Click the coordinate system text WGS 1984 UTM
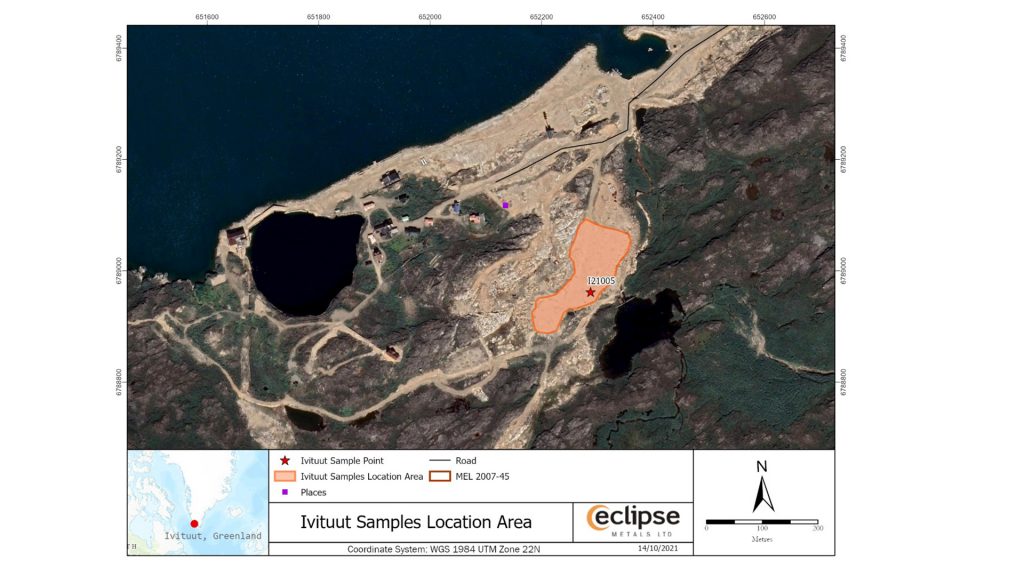Viewport: 1024px width, 576px height. (443, 549)
